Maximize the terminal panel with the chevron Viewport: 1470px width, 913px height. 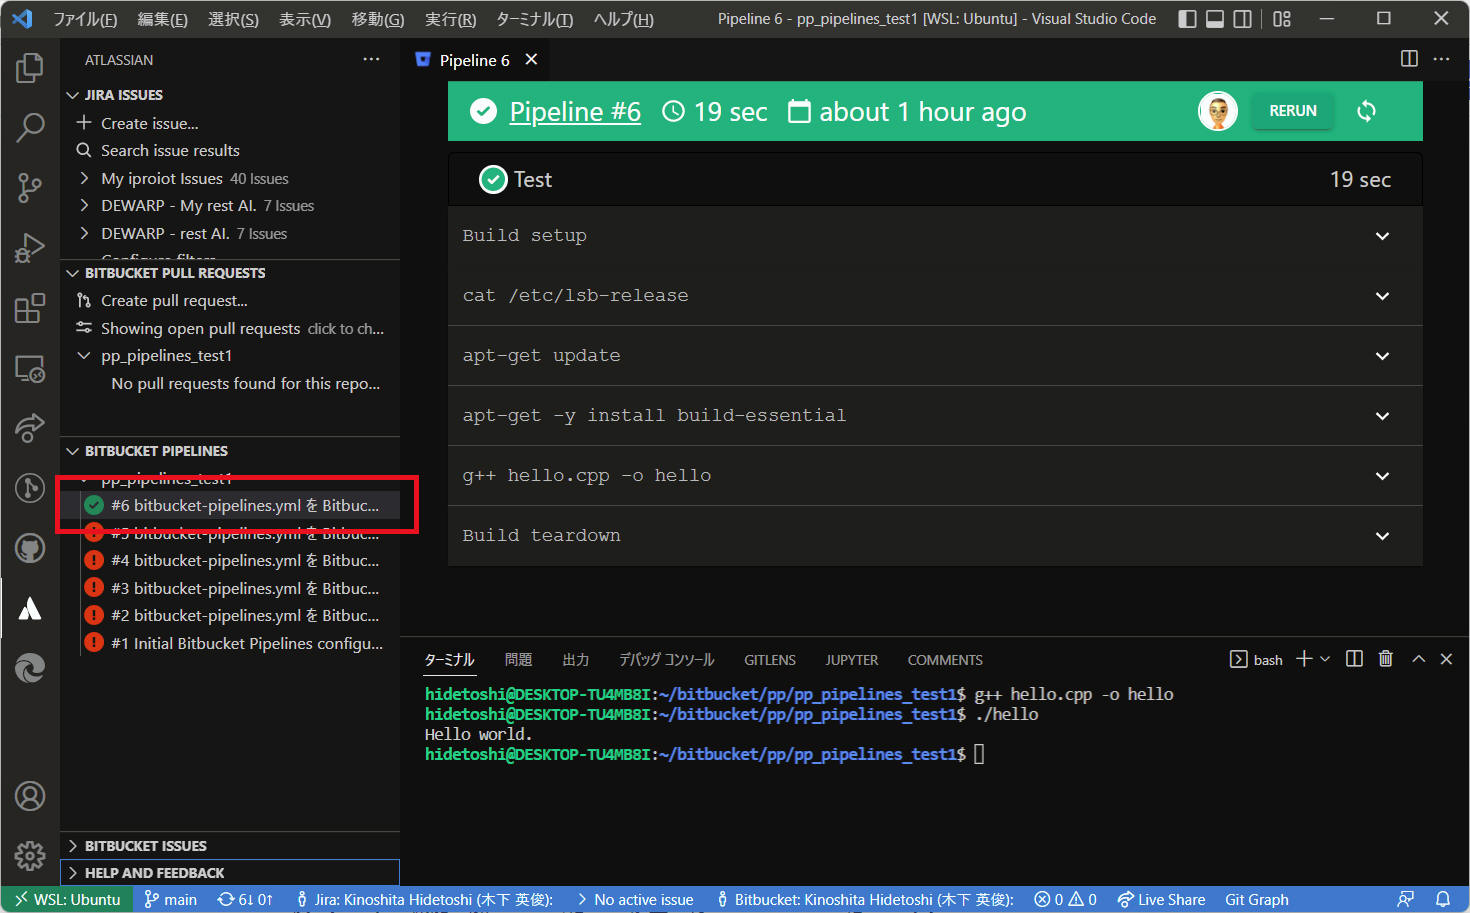(1418, 658)
